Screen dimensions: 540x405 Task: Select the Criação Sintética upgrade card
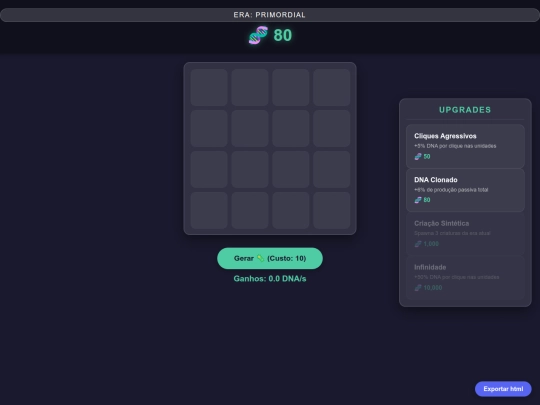(465, 234)
